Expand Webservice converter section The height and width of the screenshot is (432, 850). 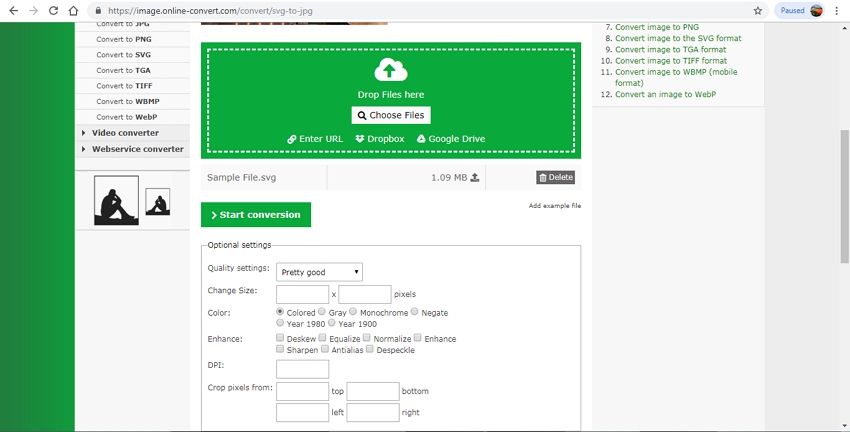137,149
